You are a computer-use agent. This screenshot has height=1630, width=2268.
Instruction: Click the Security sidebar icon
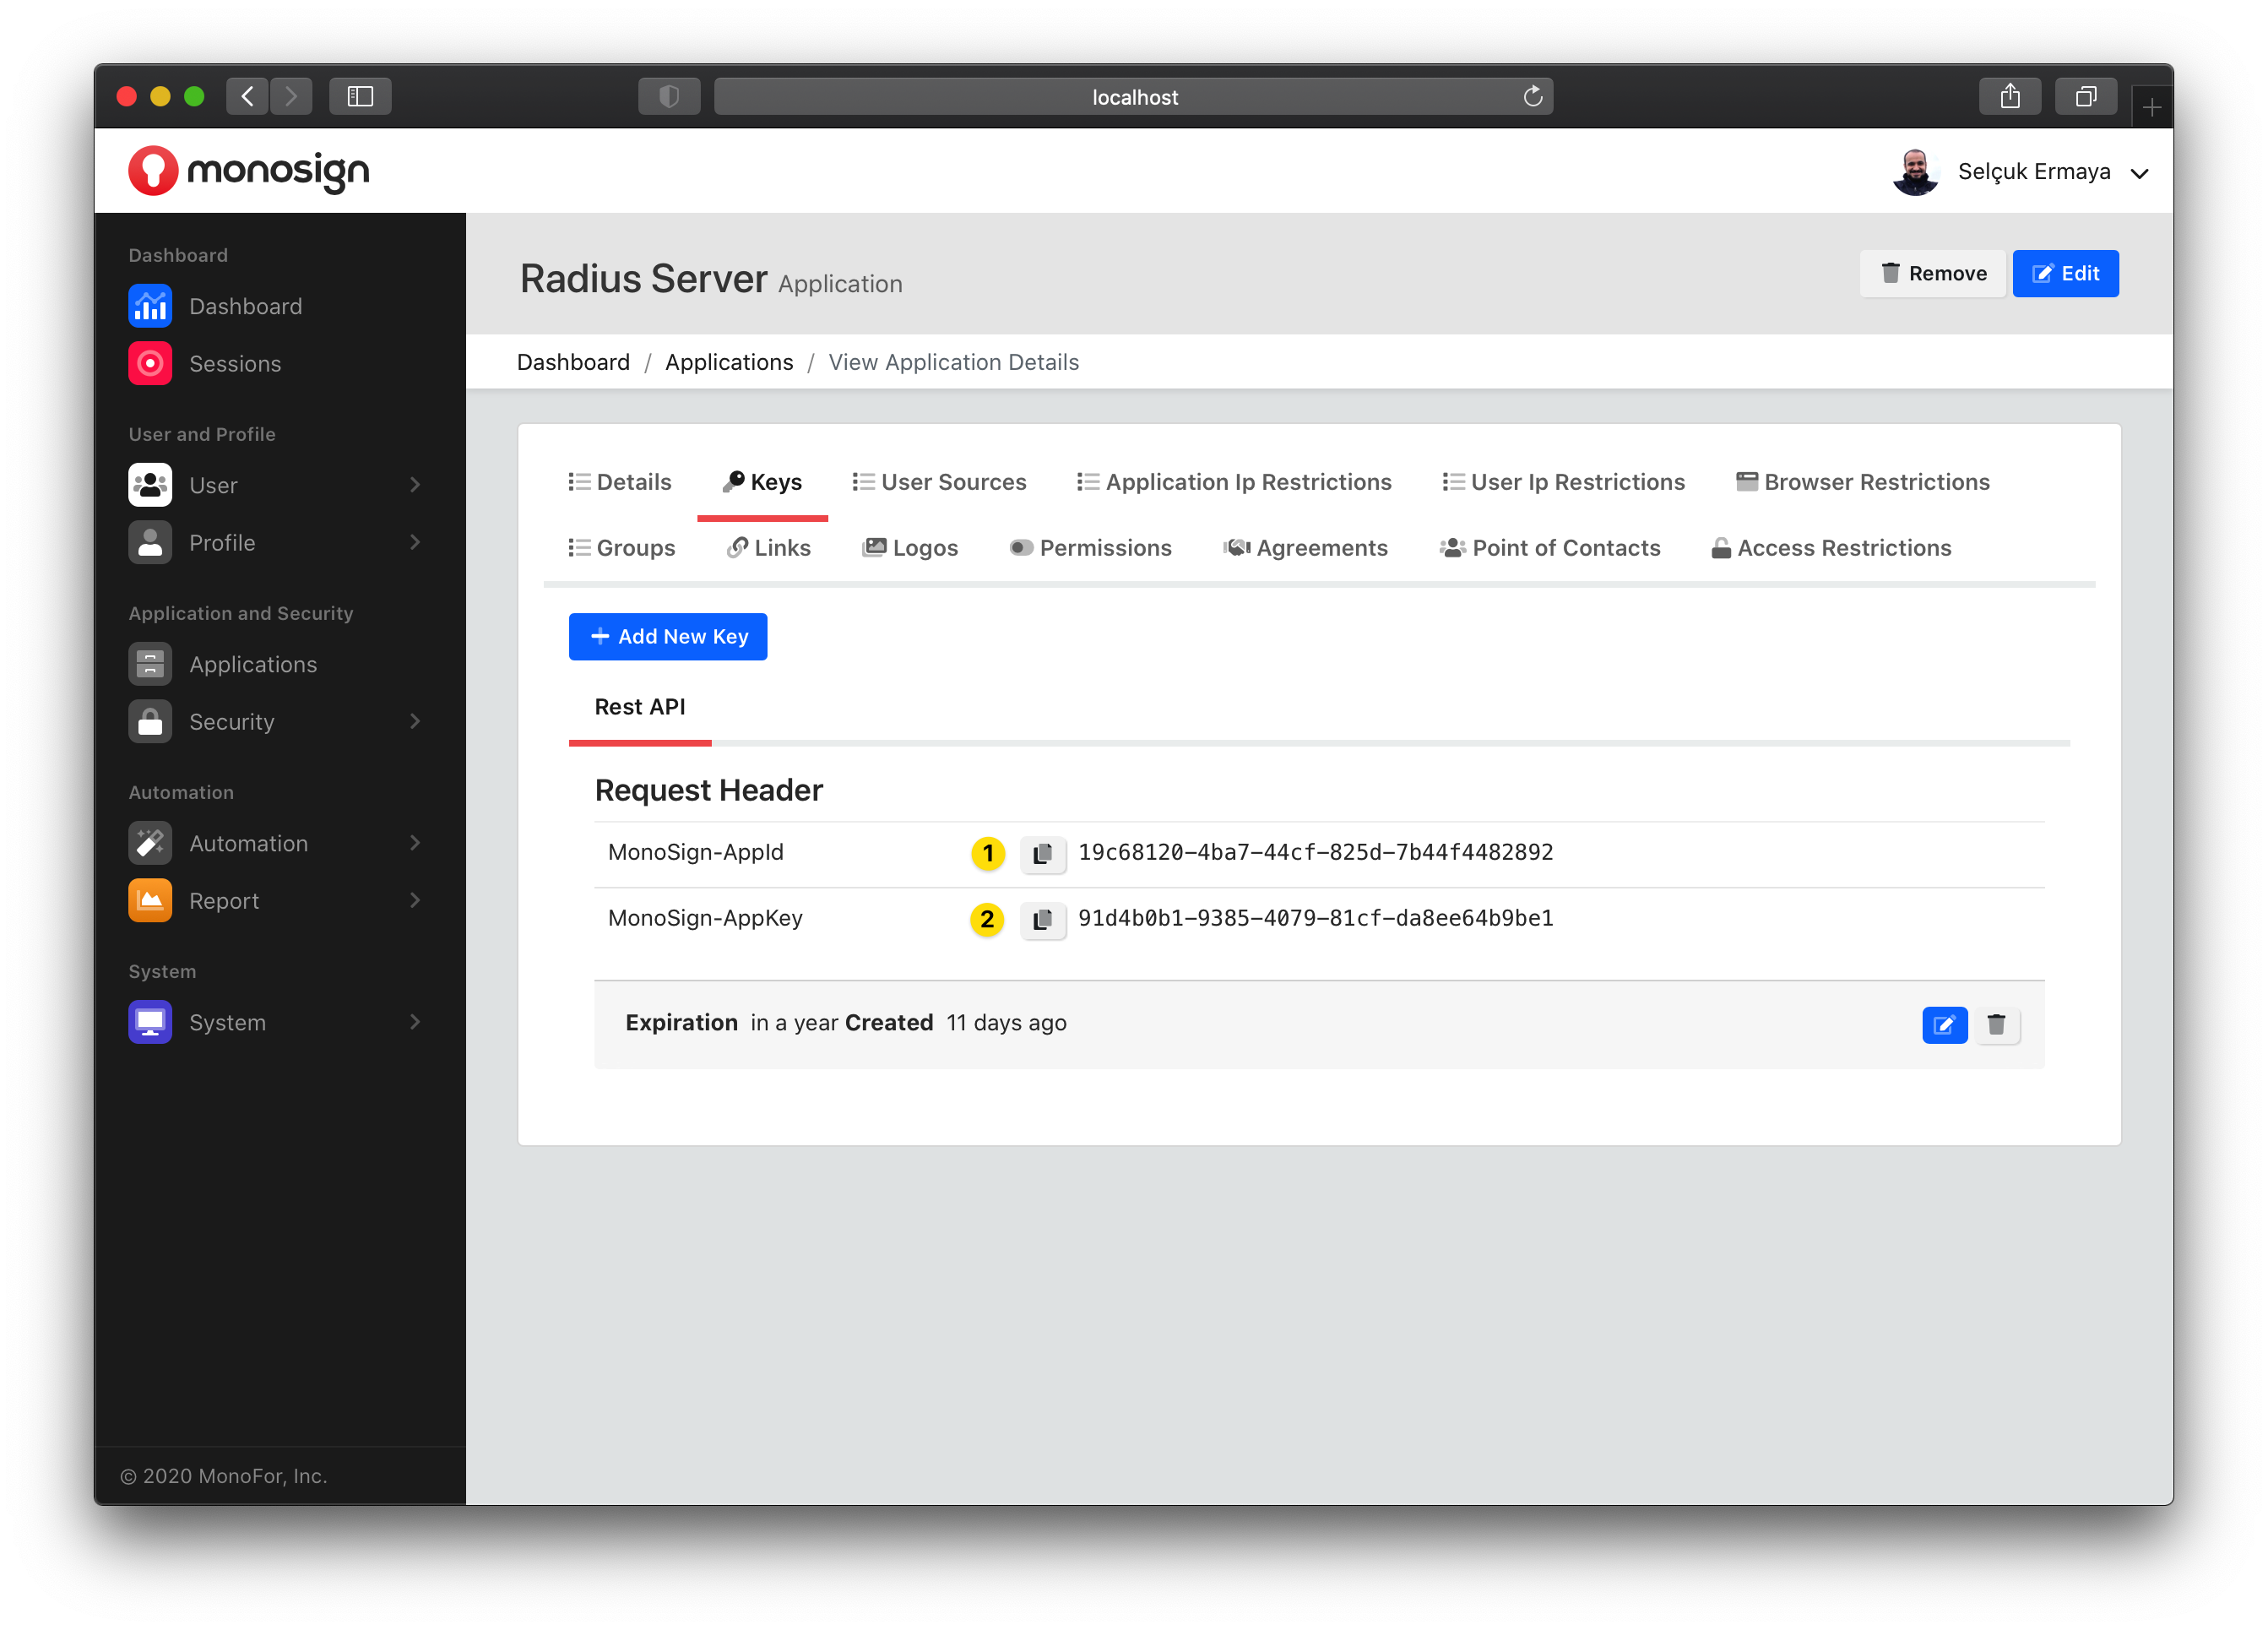(x=149, y=720)
